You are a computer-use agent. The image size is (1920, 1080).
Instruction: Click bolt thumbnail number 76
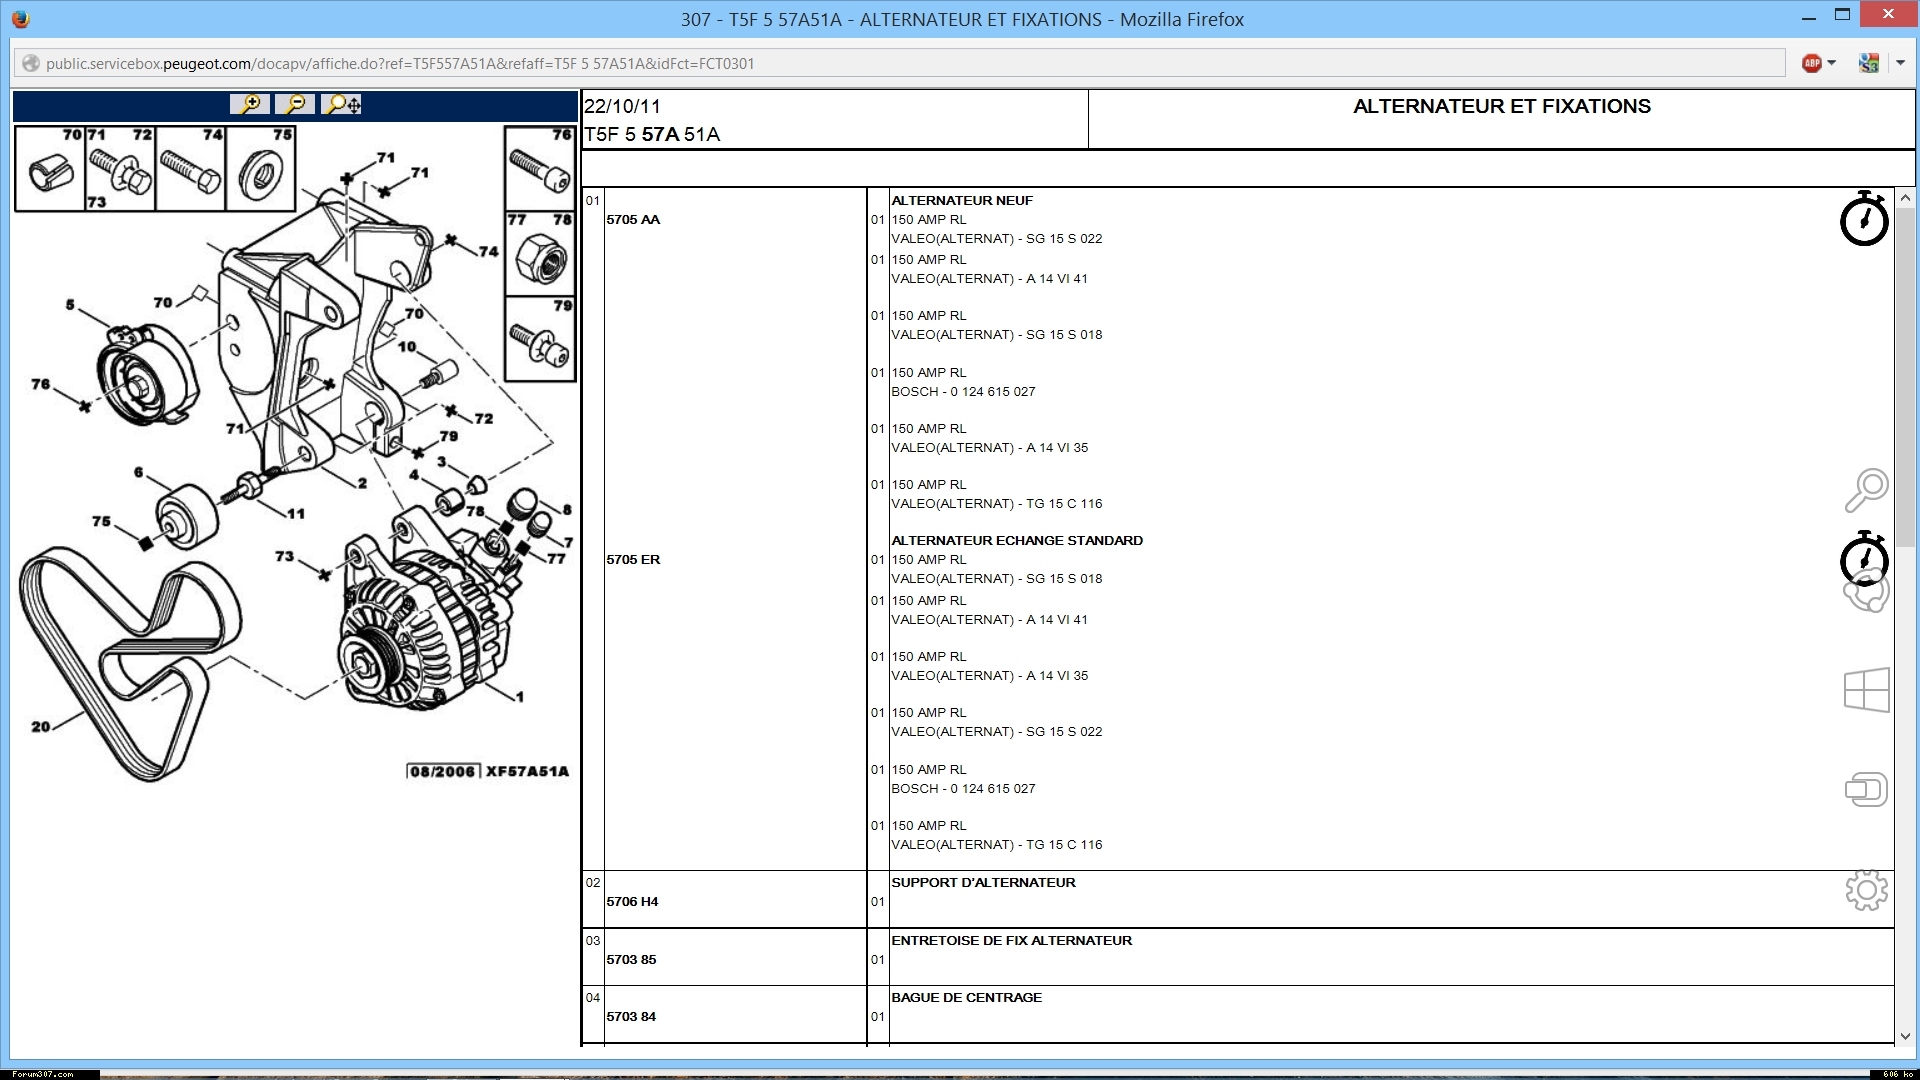(x=540, y=168)
